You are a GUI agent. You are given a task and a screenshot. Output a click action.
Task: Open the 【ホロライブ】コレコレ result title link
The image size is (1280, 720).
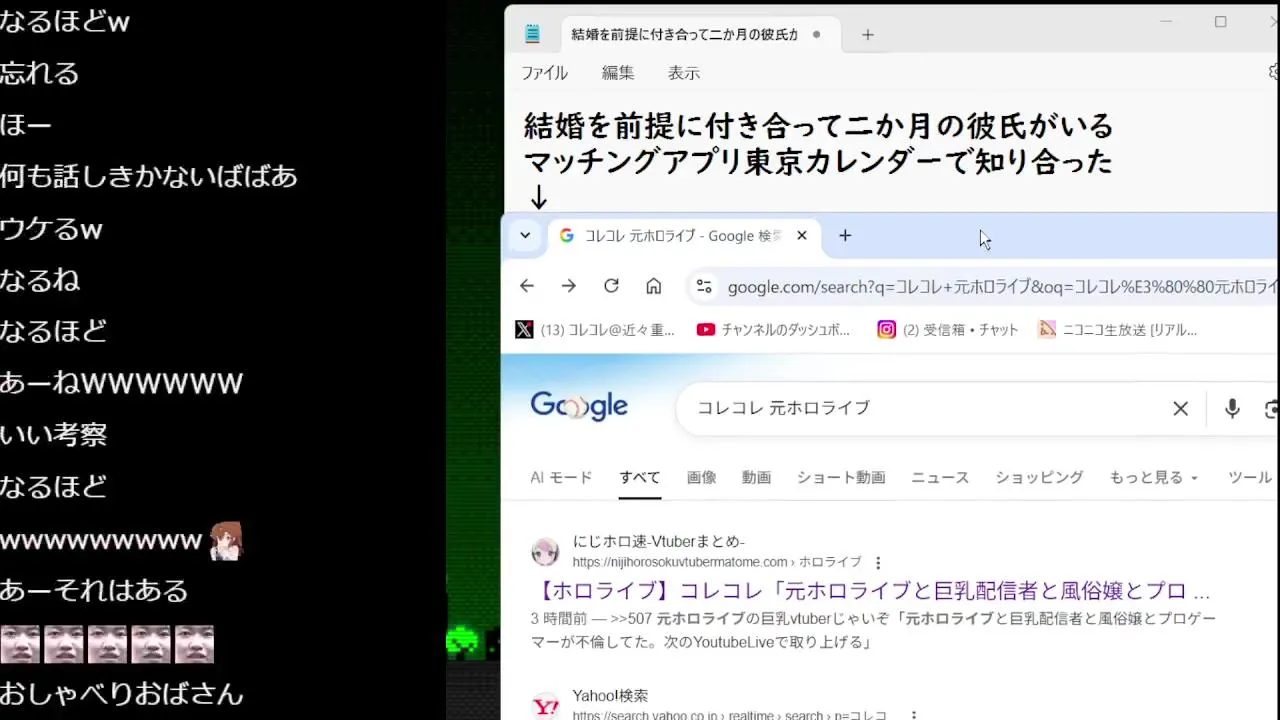(x=870, y=590)
